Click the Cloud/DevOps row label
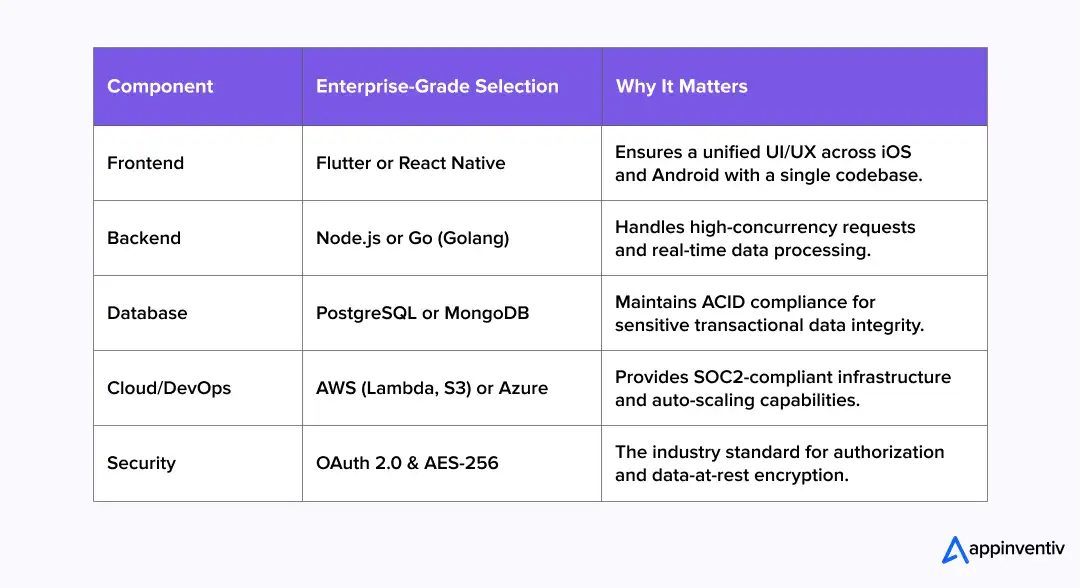 (169, 388)
